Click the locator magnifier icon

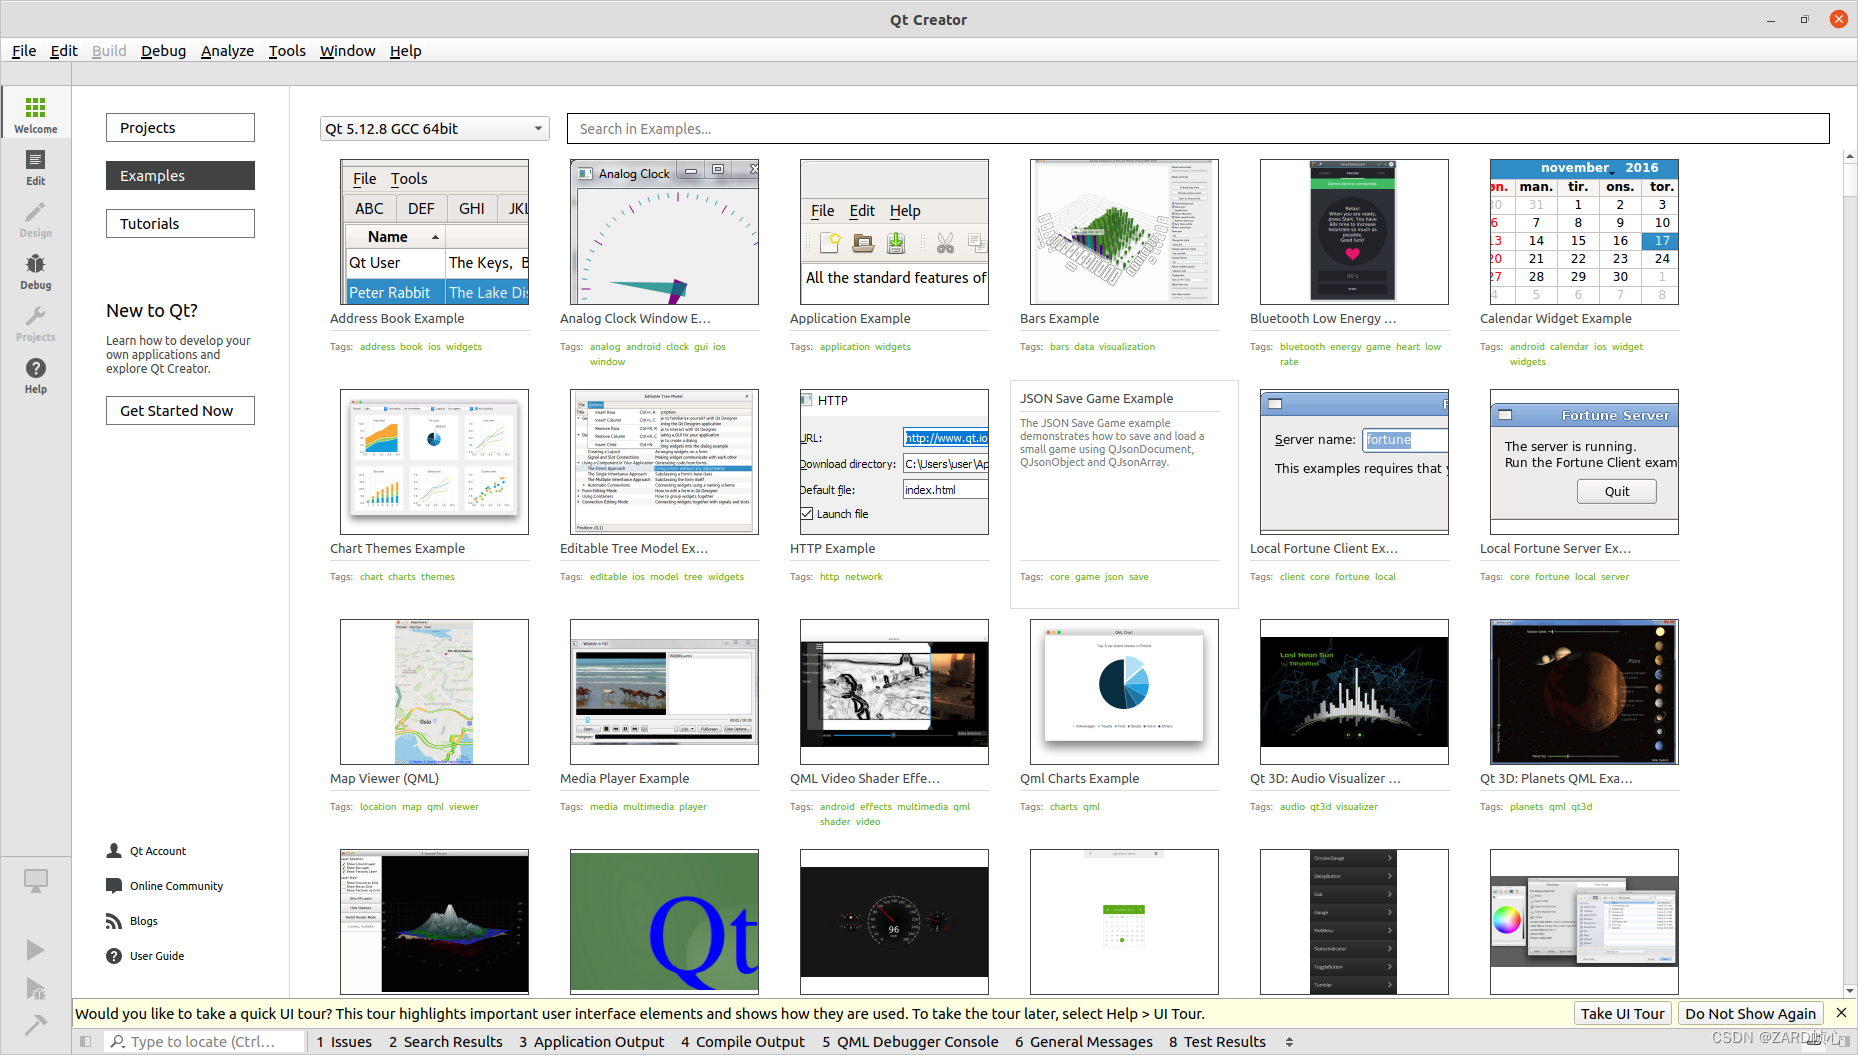pos(118,1041)
